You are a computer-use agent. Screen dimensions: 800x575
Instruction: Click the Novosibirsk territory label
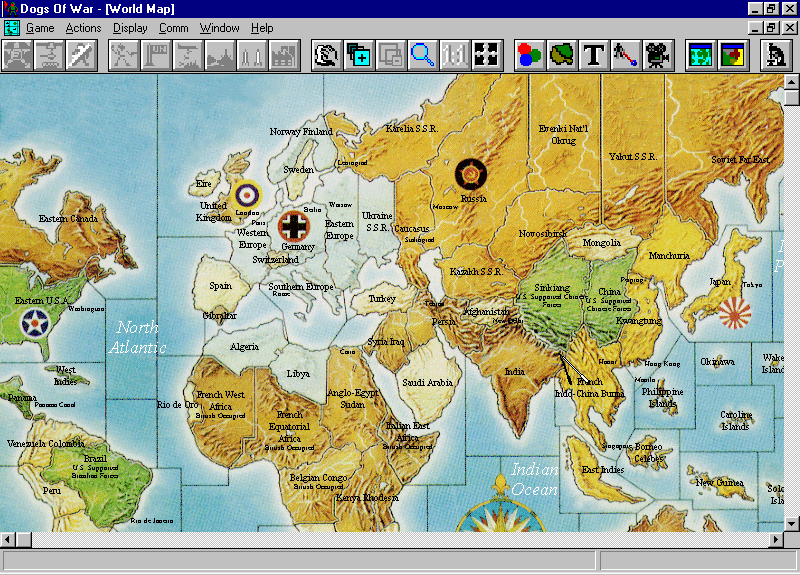(x=542, y=234)
